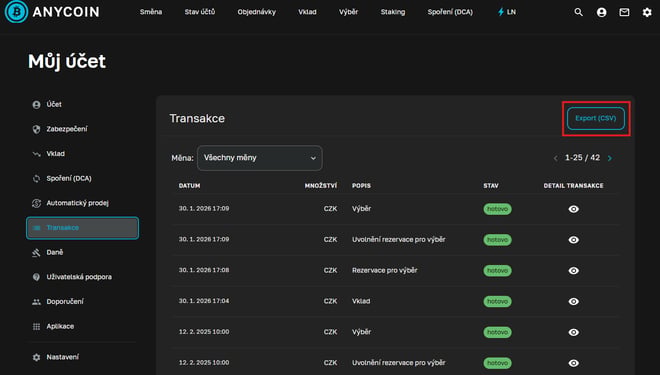Select Nastavení in the sidebar
Screen dimensions: 660x375
62,357
